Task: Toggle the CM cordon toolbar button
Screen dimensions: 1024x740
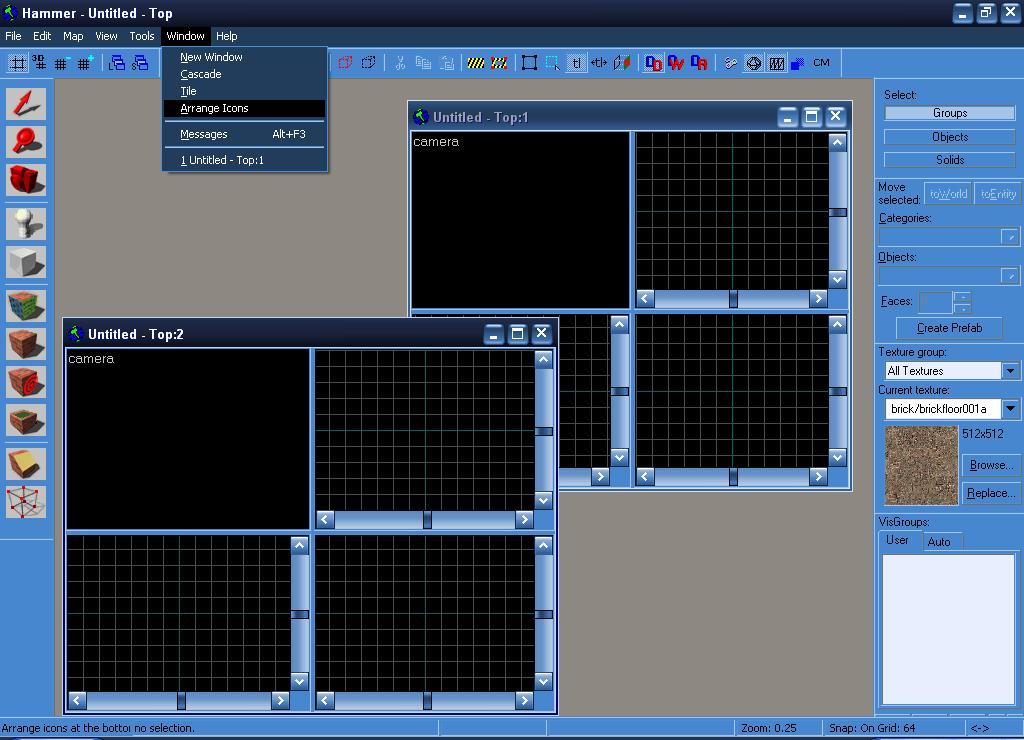Action: point(821,63)
